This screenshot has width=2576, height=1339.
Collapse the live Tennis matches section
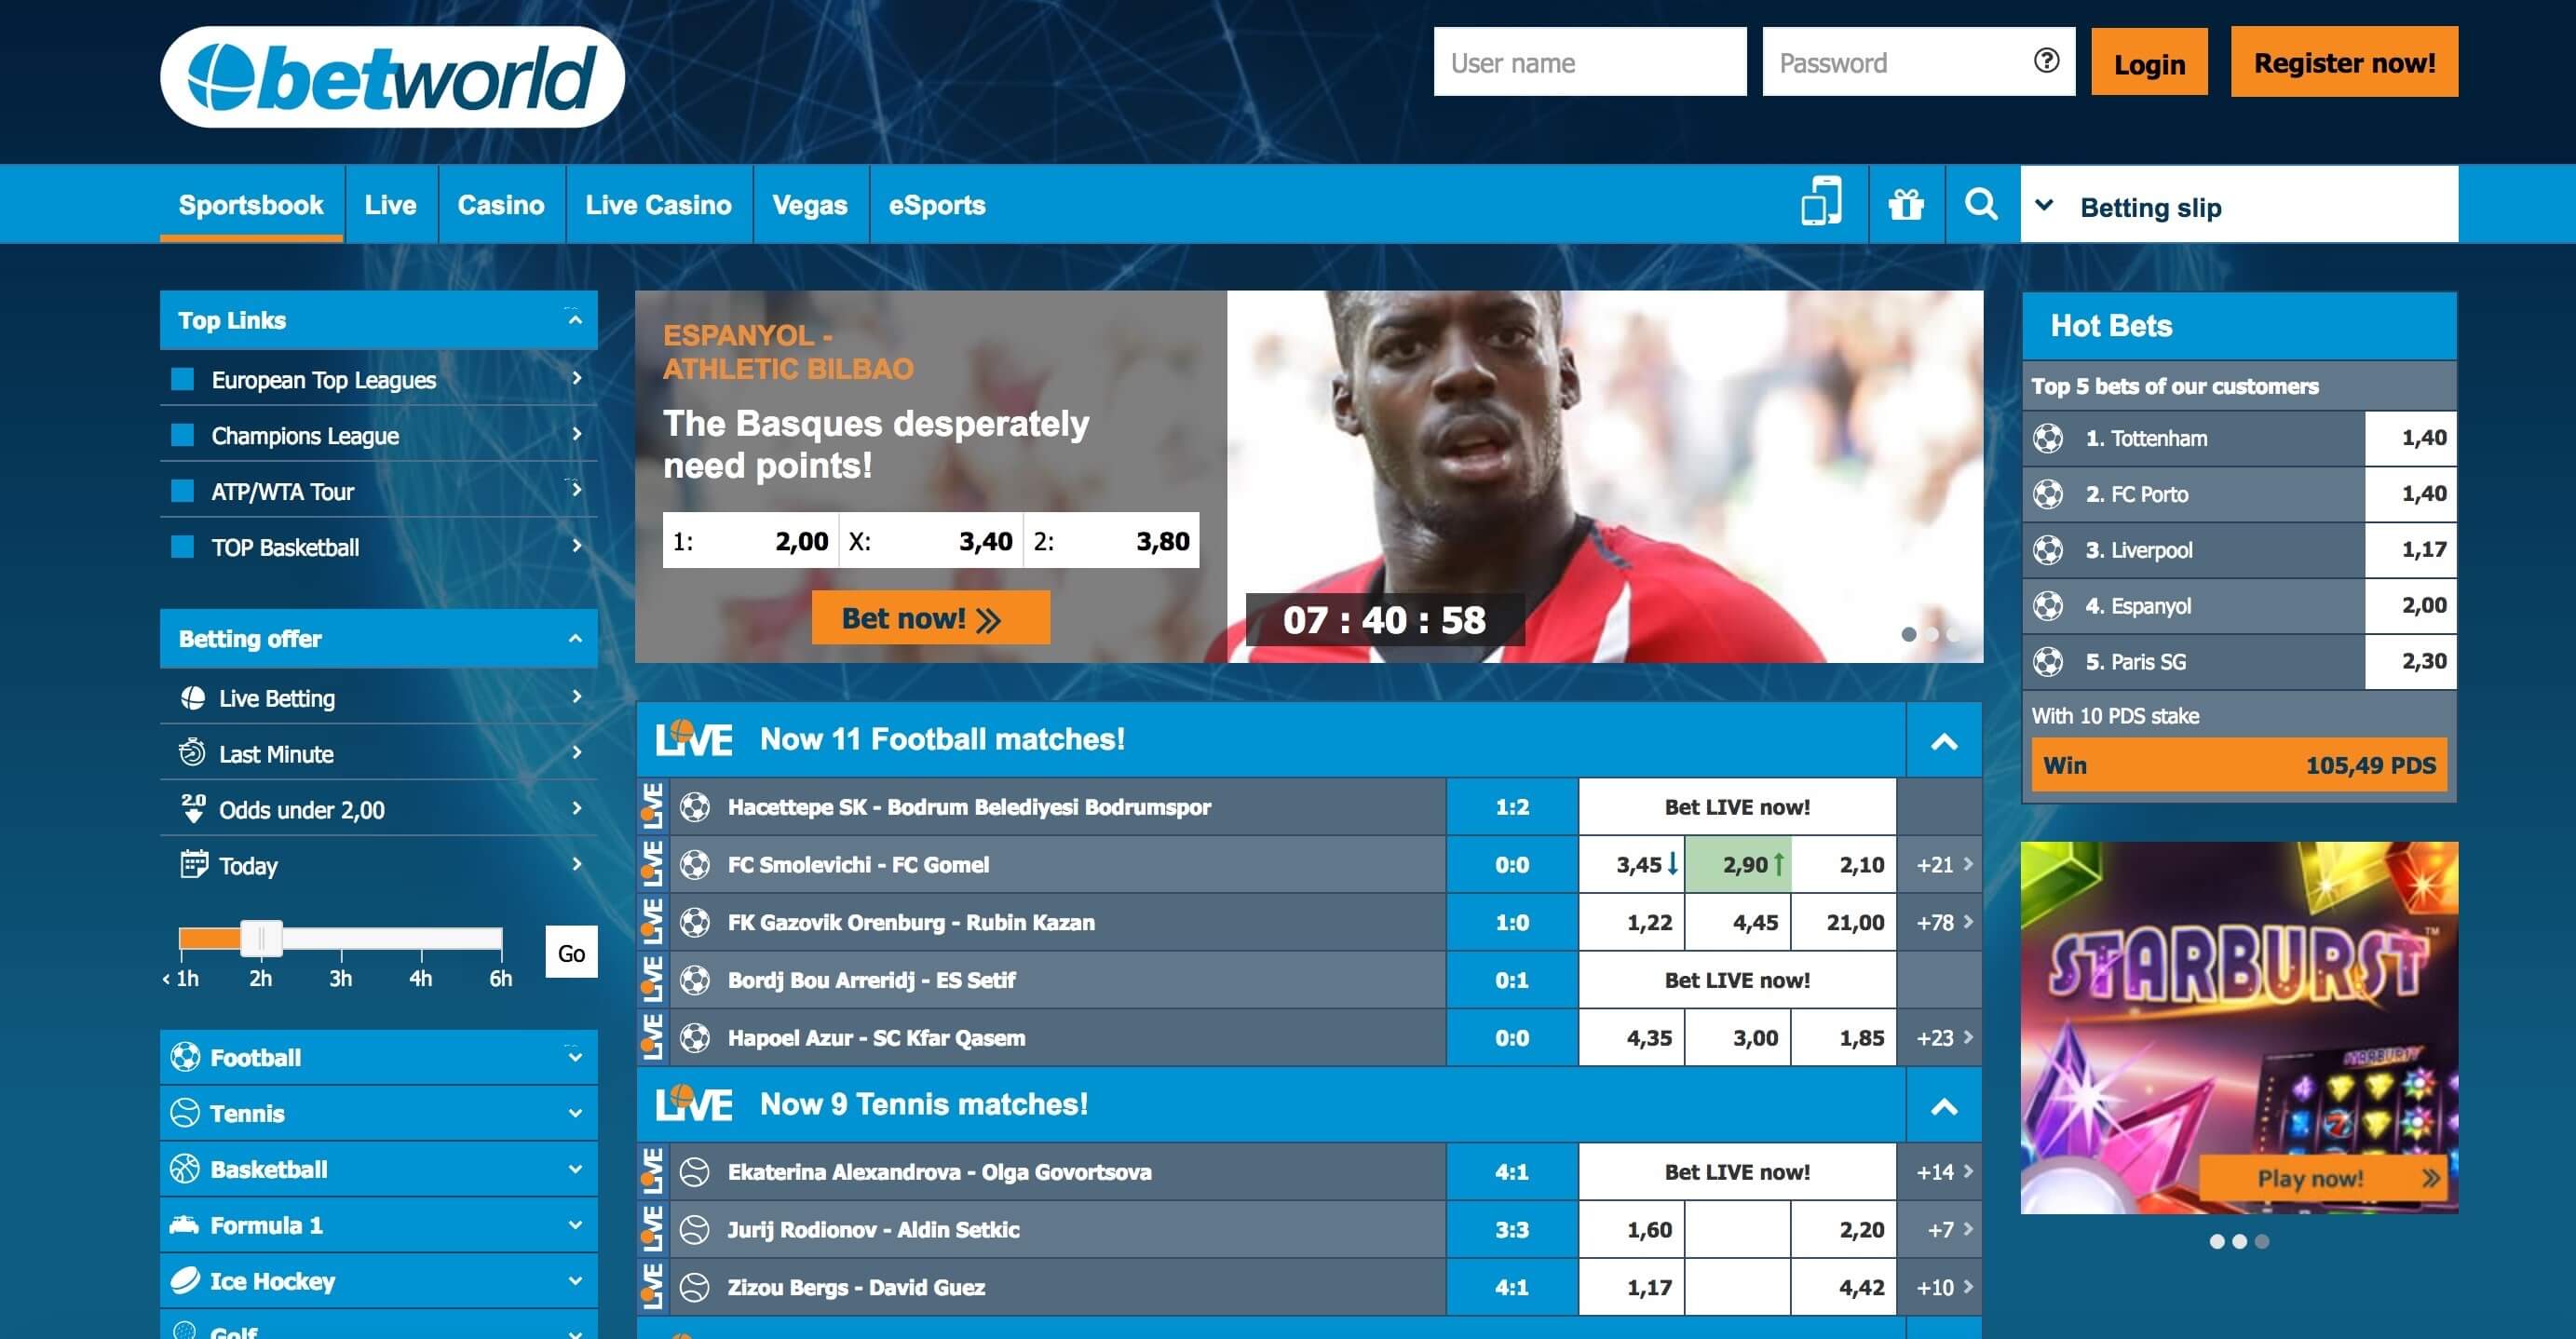click(1944, 1106)
